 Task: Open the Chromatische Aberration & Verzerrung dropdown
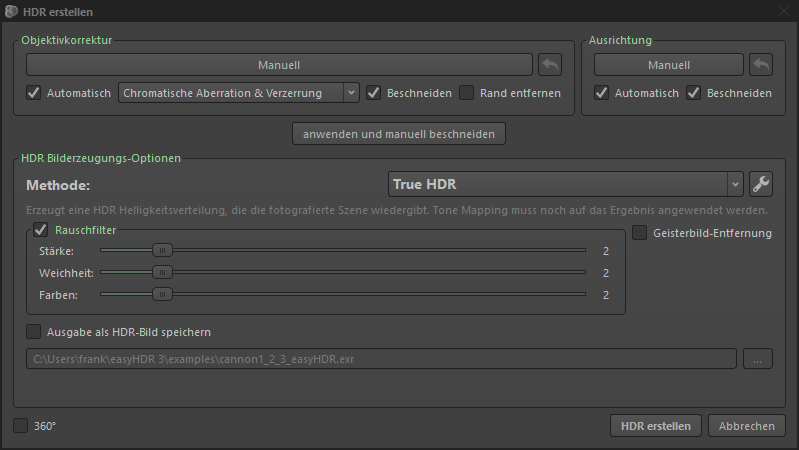click(x=239, y=93)
